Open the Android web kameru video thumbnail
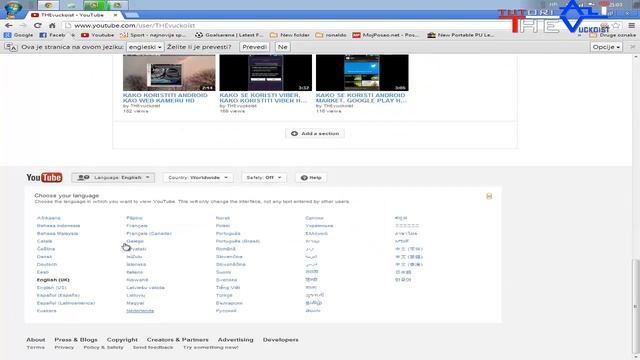 pyautogui.click(x=169, y=73)
